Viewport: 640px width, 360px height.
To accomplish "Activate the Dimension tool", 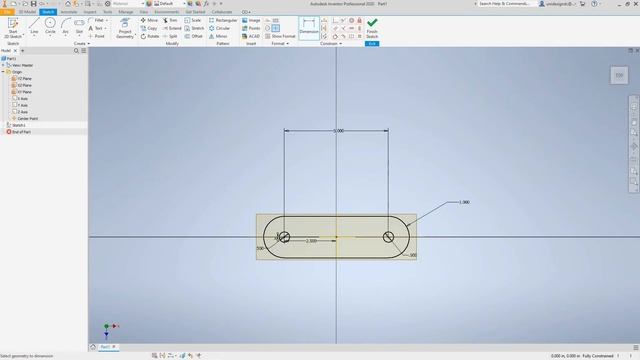I will [309, 28].
